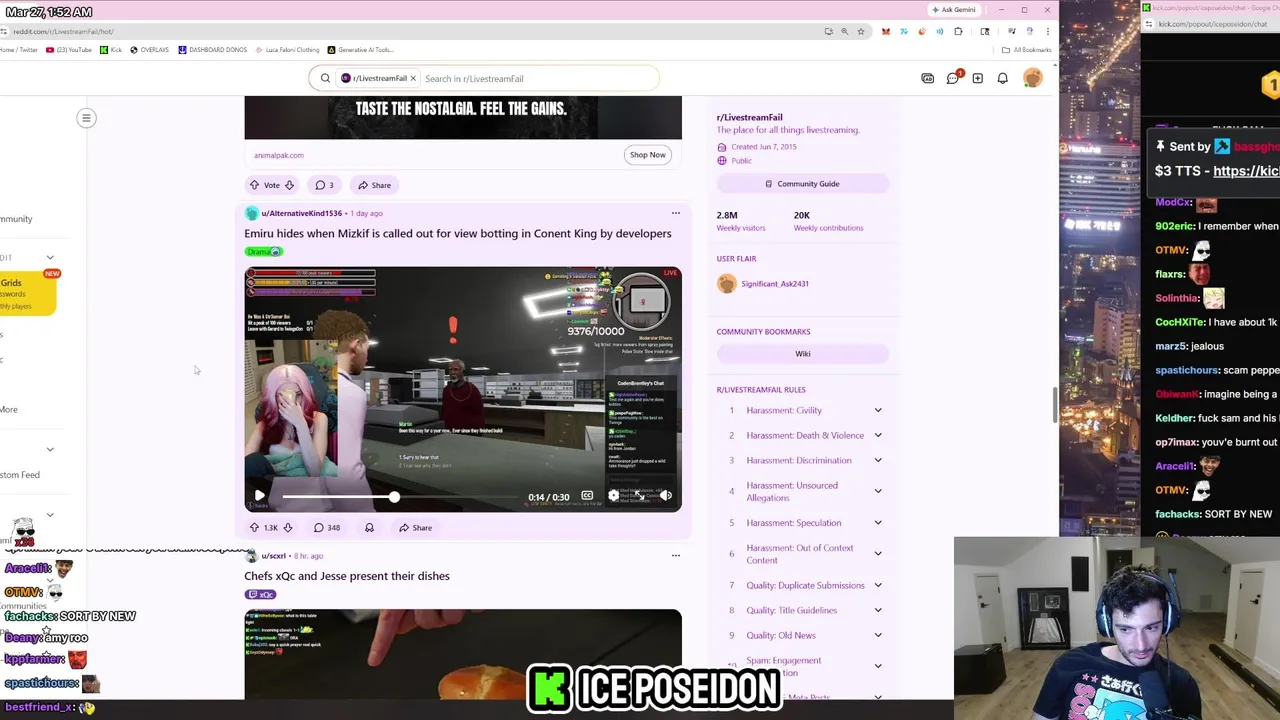Open Reddit advertise icon in header
The height and width of the screenshot is (720, 1280).
coord(927,79)
